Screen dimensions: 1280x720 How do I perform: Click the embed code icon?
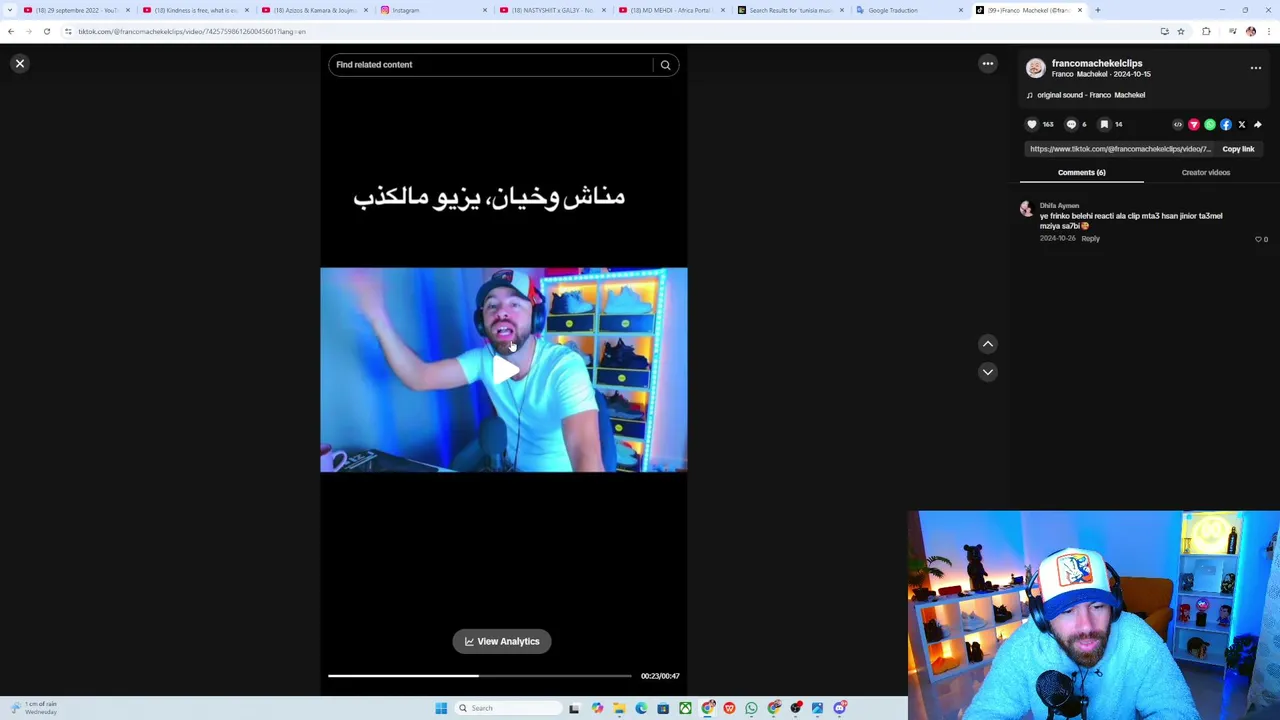click(x=1178, y=125)
